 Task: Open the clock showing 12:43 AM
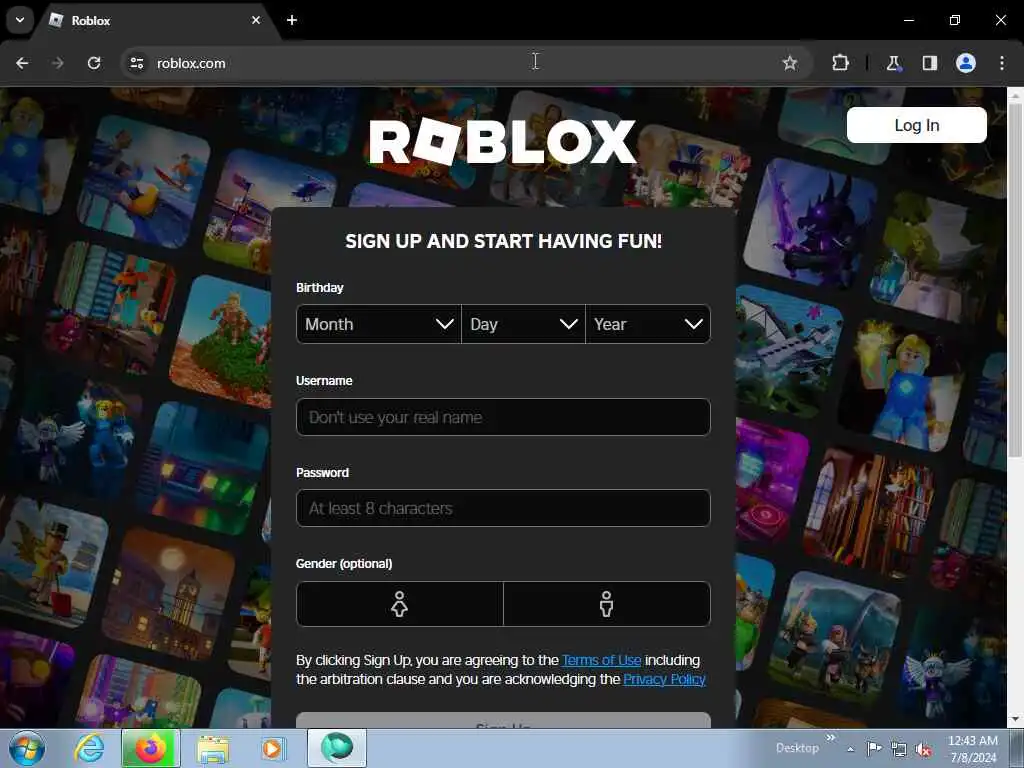point(972,749)
